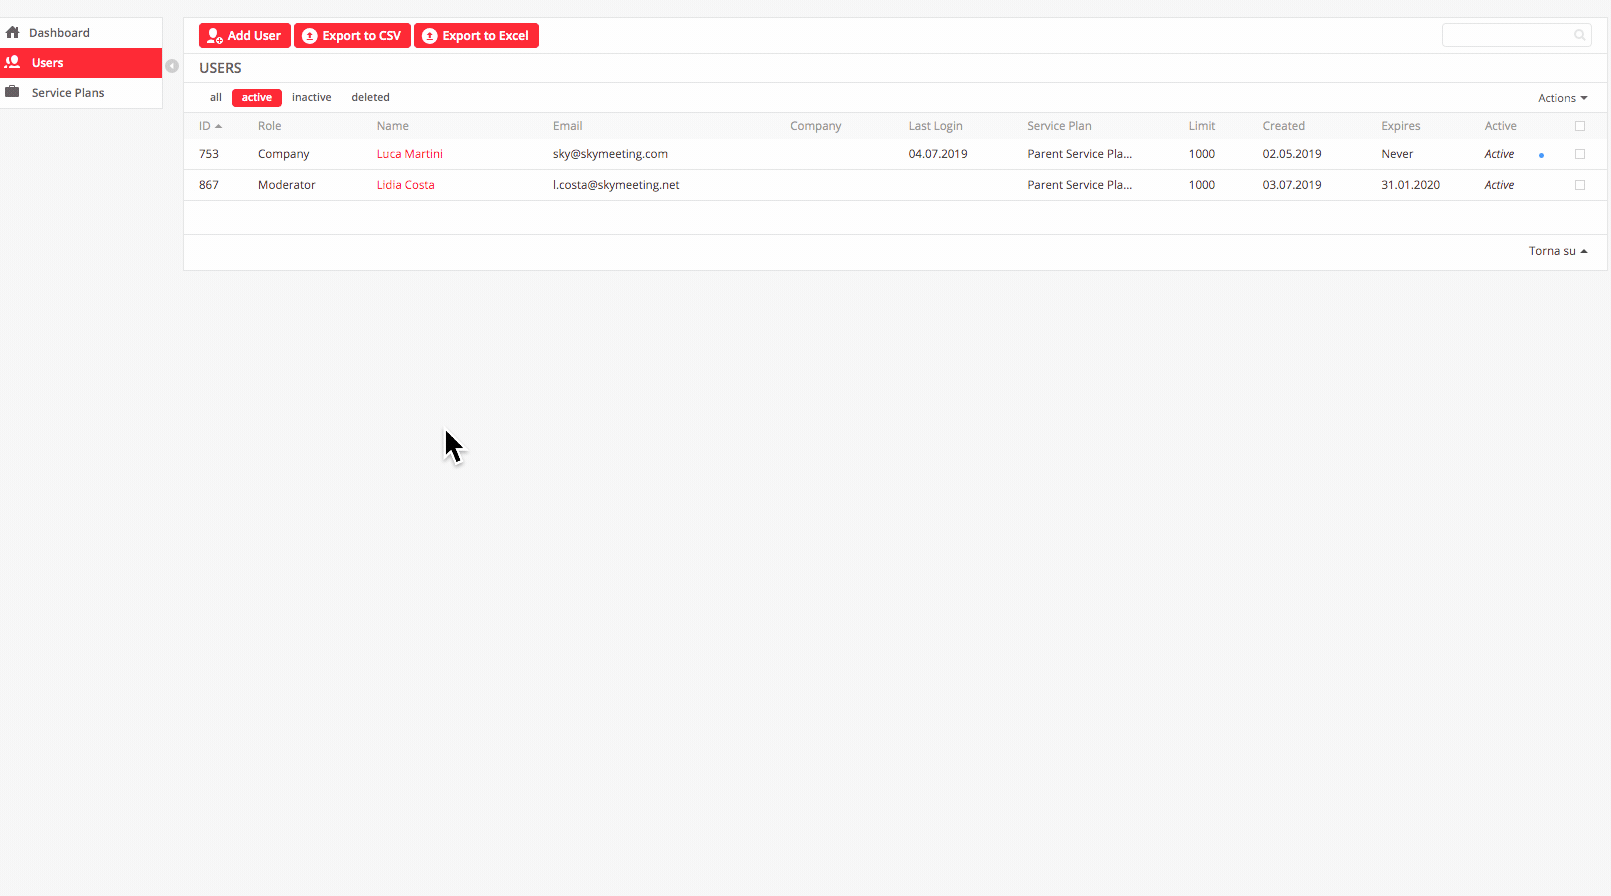This screenshot has width=1611, height=896.
Task: Switch to deleted users filter
Action: (370, 97)
